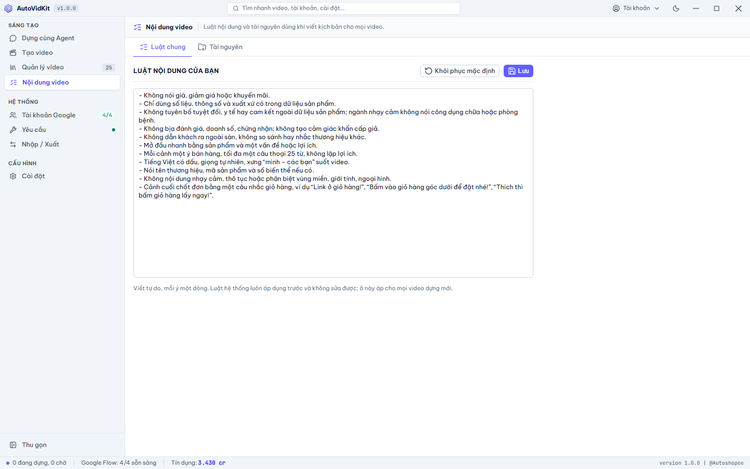Viewport: 750px width, 469px height.
Task: Focus the Tìm nhanh video search field
Action: (x=344, y=8)
